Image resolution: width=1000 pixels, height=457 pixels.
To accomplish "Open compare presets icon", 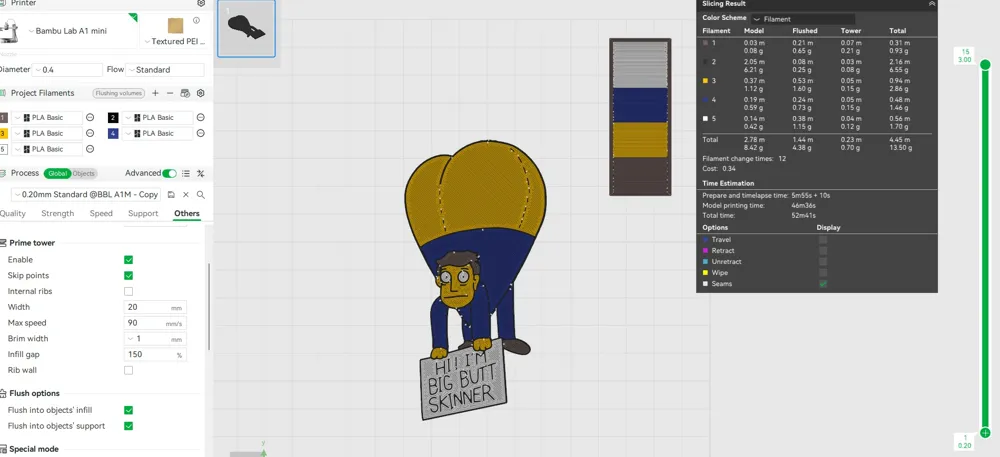I will [200, 173].
